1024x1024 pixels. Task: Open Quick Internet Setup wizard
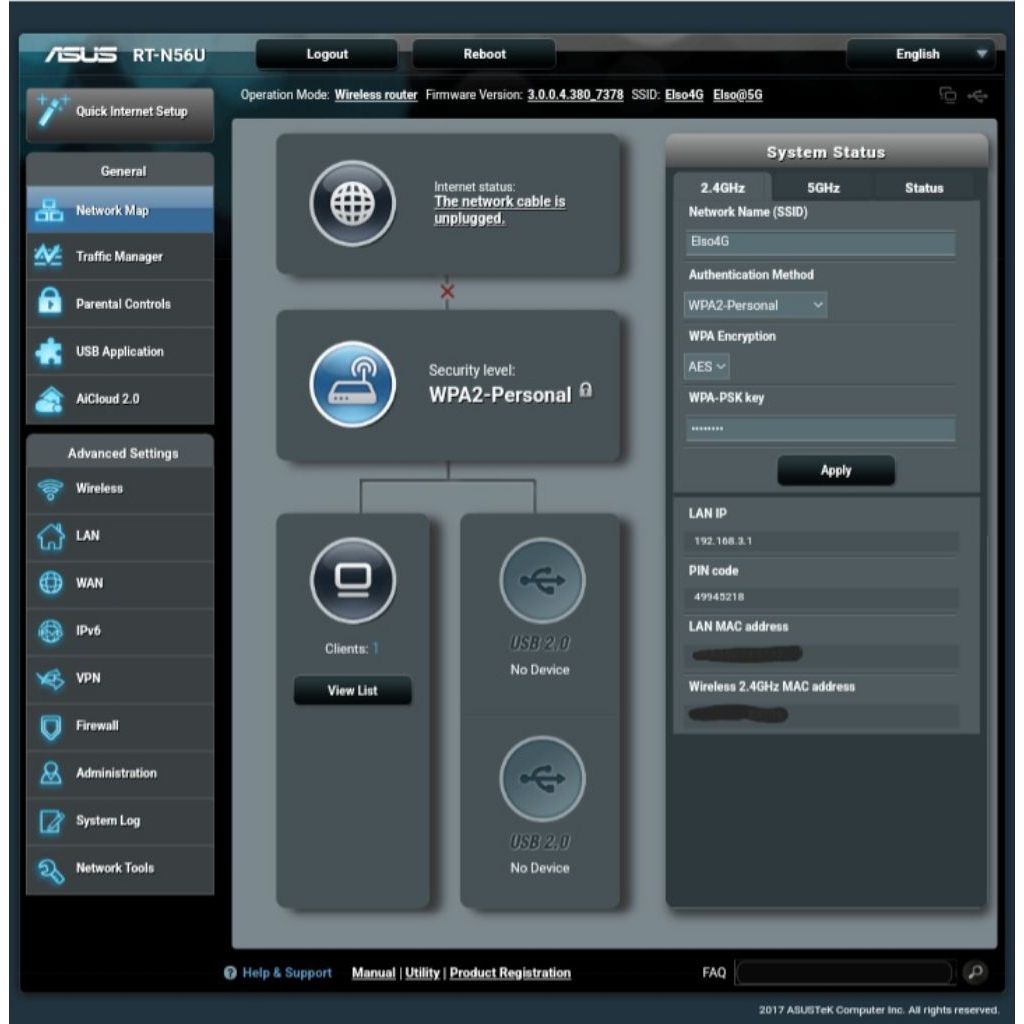coord(120,112)
